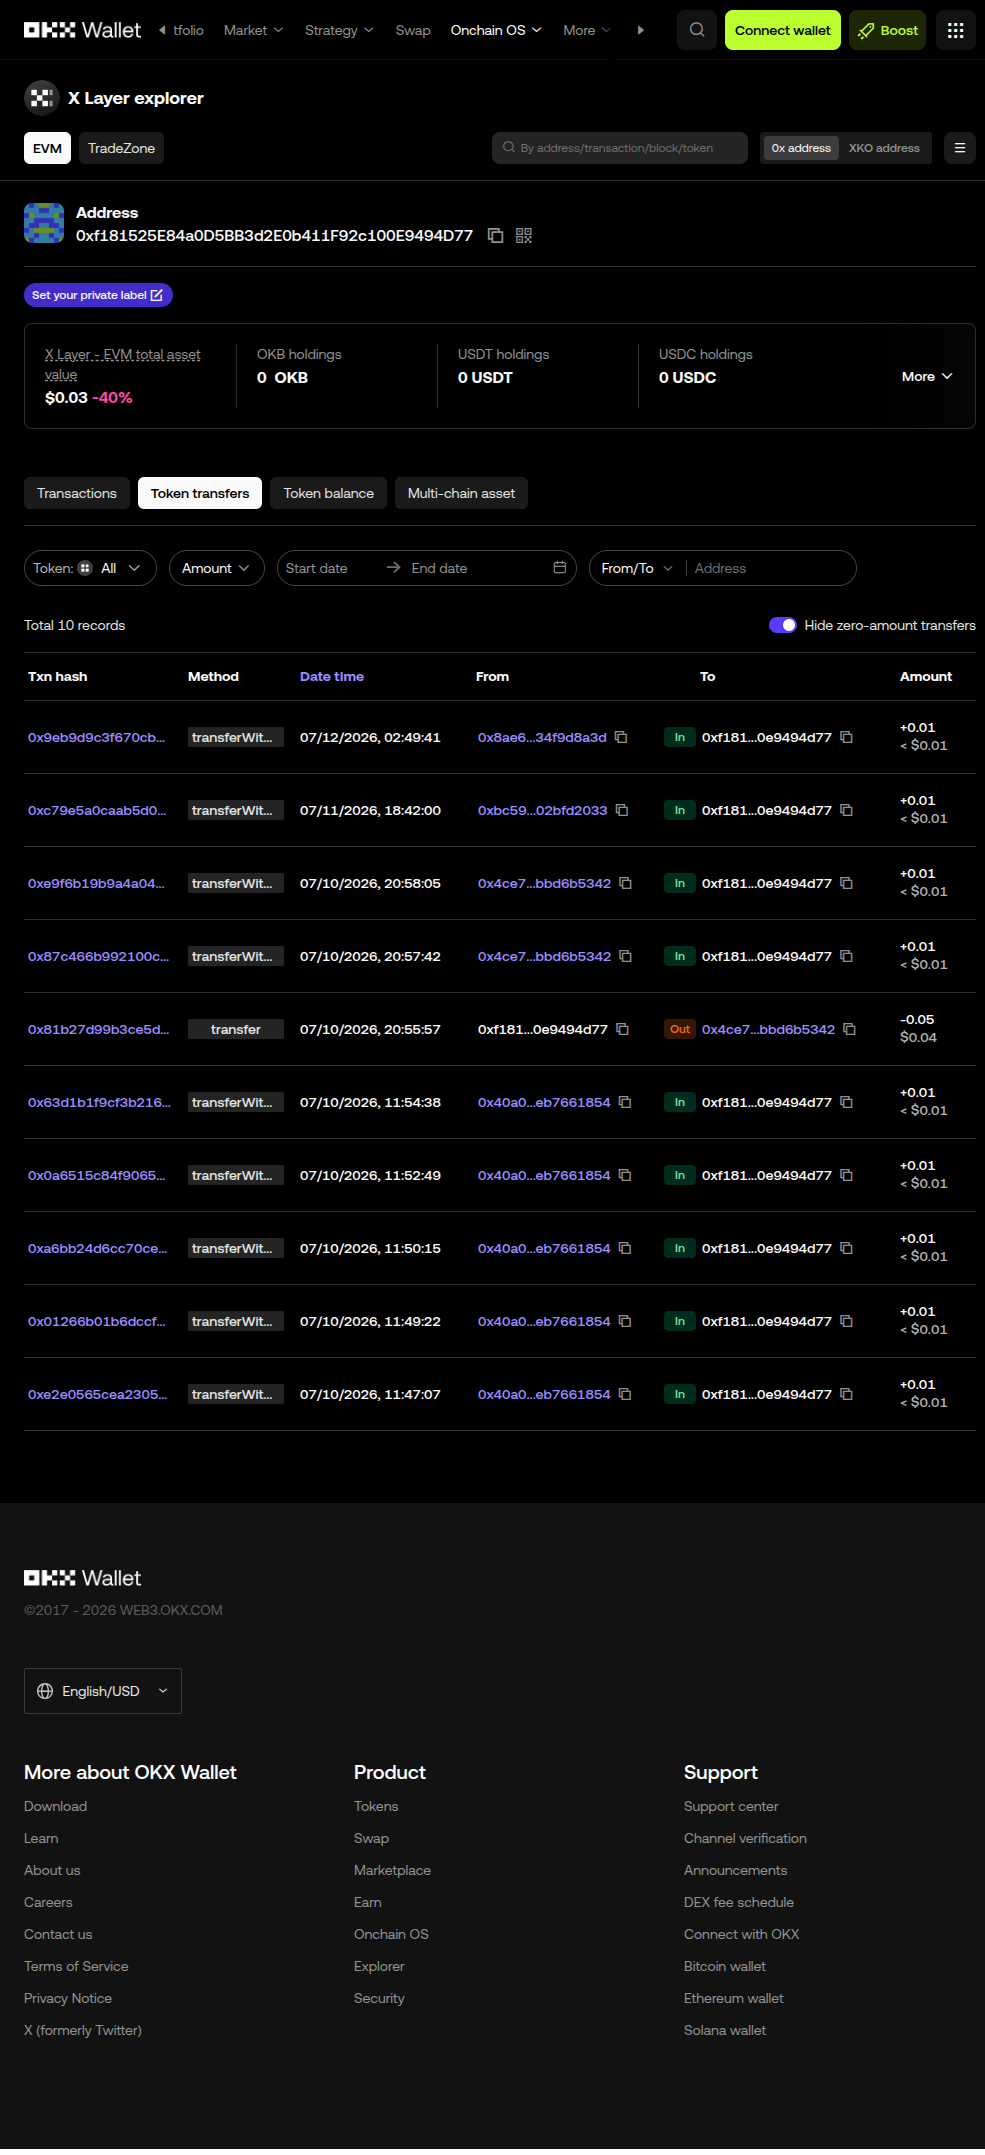The image size is (985, 2155).
Task: Expand the Amount filter dropdown
Action: [x=216, y=568]
